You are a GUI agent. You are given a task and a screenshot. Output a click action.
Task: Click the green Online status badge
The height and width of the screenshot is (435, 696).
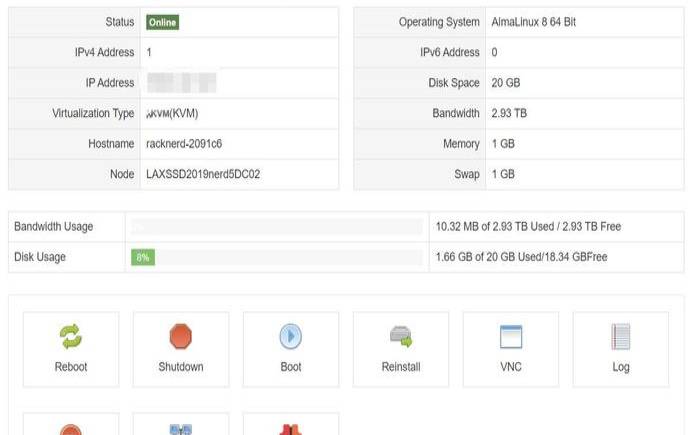[x=162, y=22]
